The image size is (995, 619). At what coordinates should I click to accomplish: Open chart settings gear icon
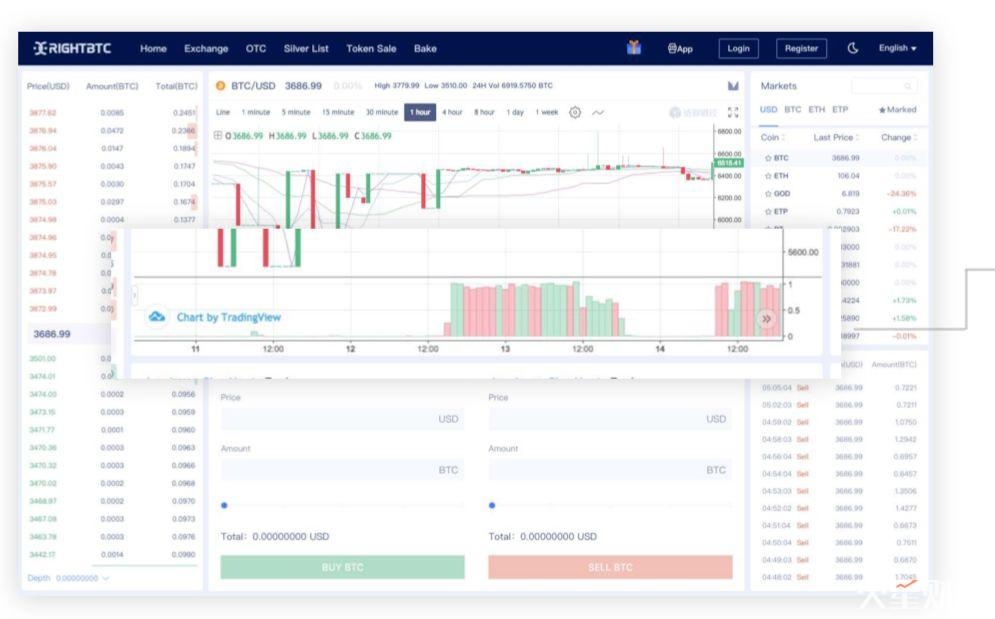(574, 112)
